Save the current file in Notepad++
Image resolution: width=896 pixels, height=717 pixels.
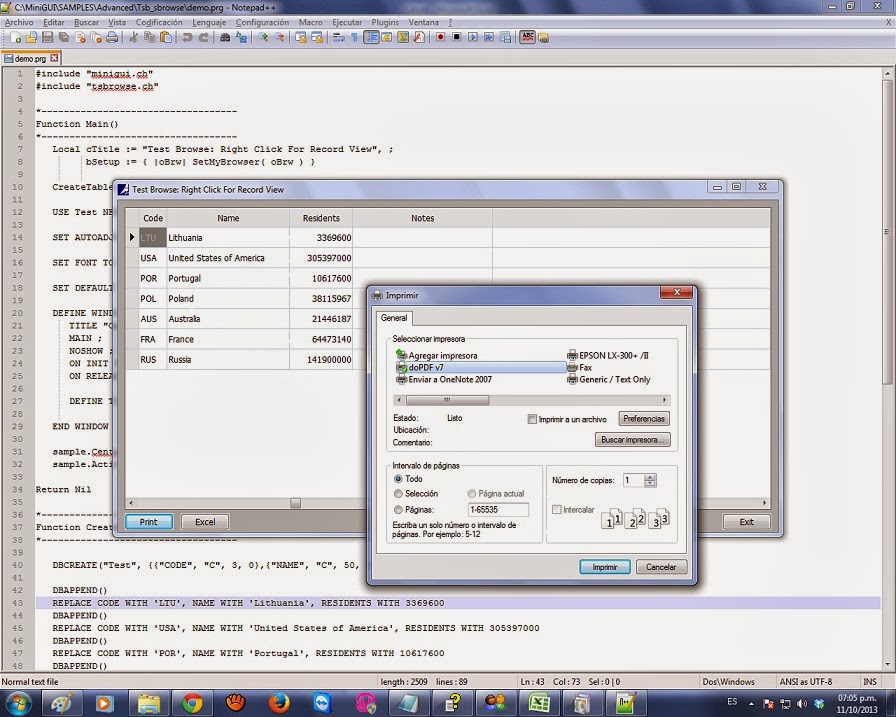(x=45, y=38)
